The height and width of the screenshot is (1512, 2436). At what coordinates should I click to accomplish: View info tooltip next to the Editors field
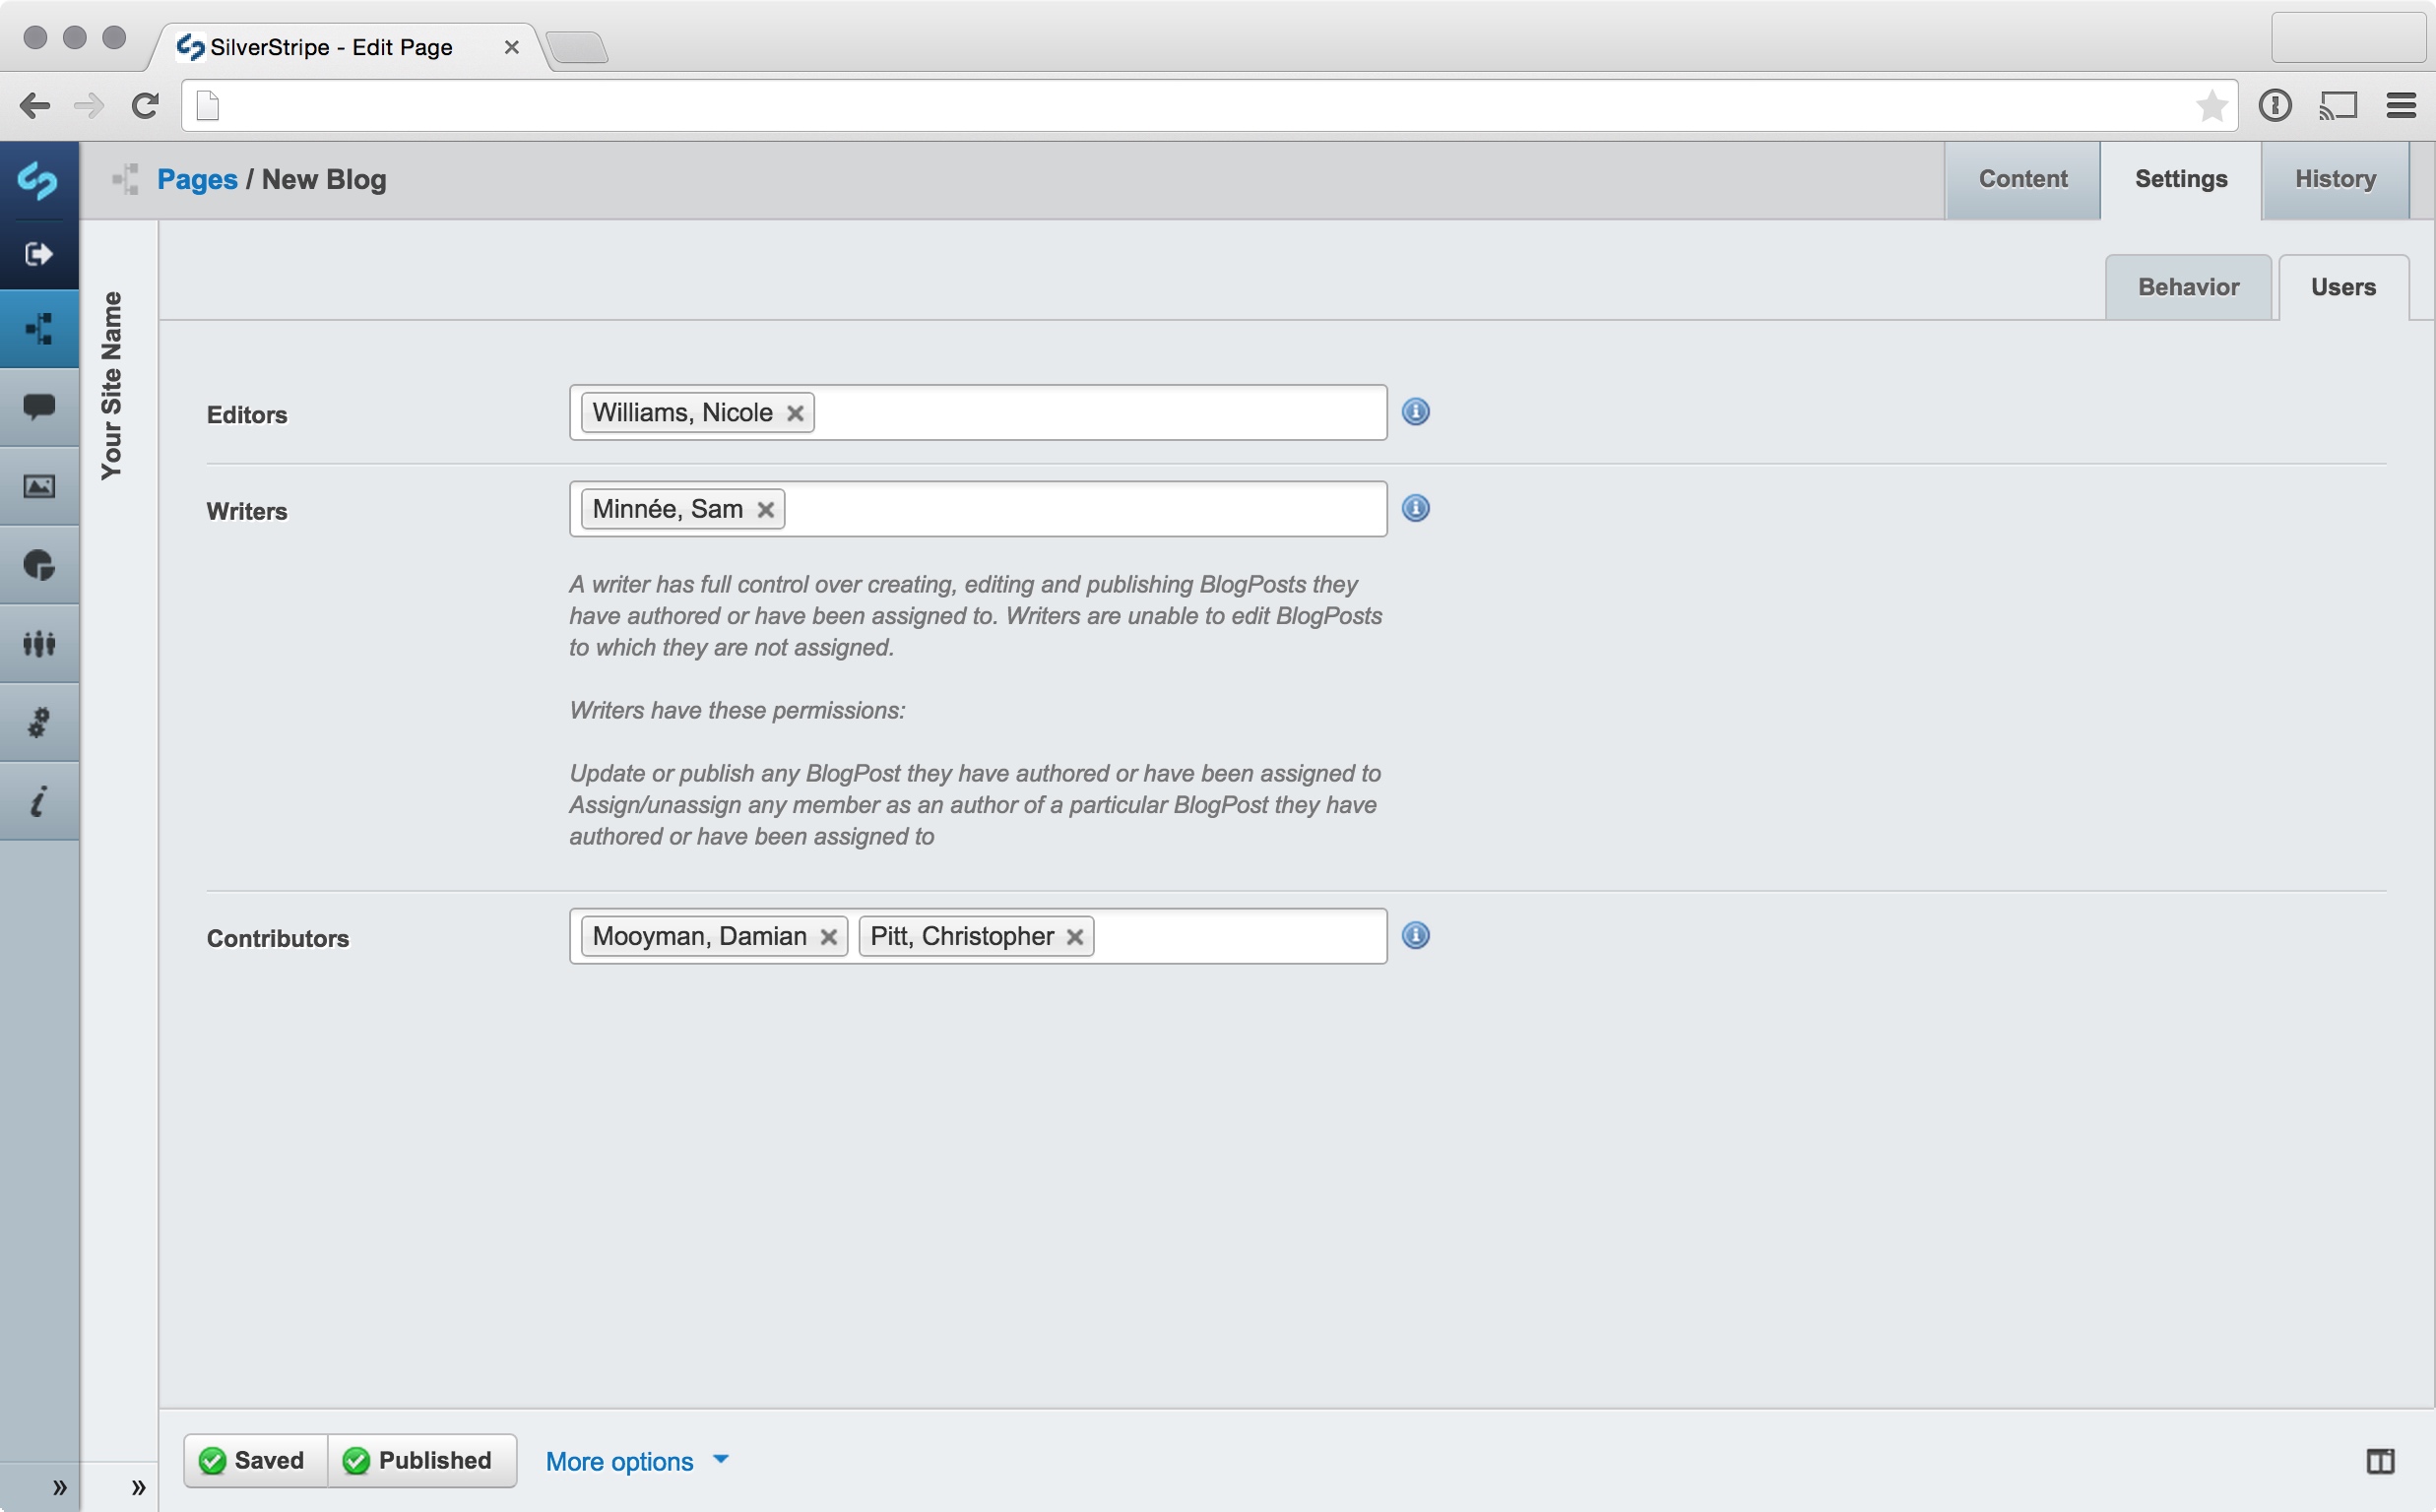click(1416, 411)
